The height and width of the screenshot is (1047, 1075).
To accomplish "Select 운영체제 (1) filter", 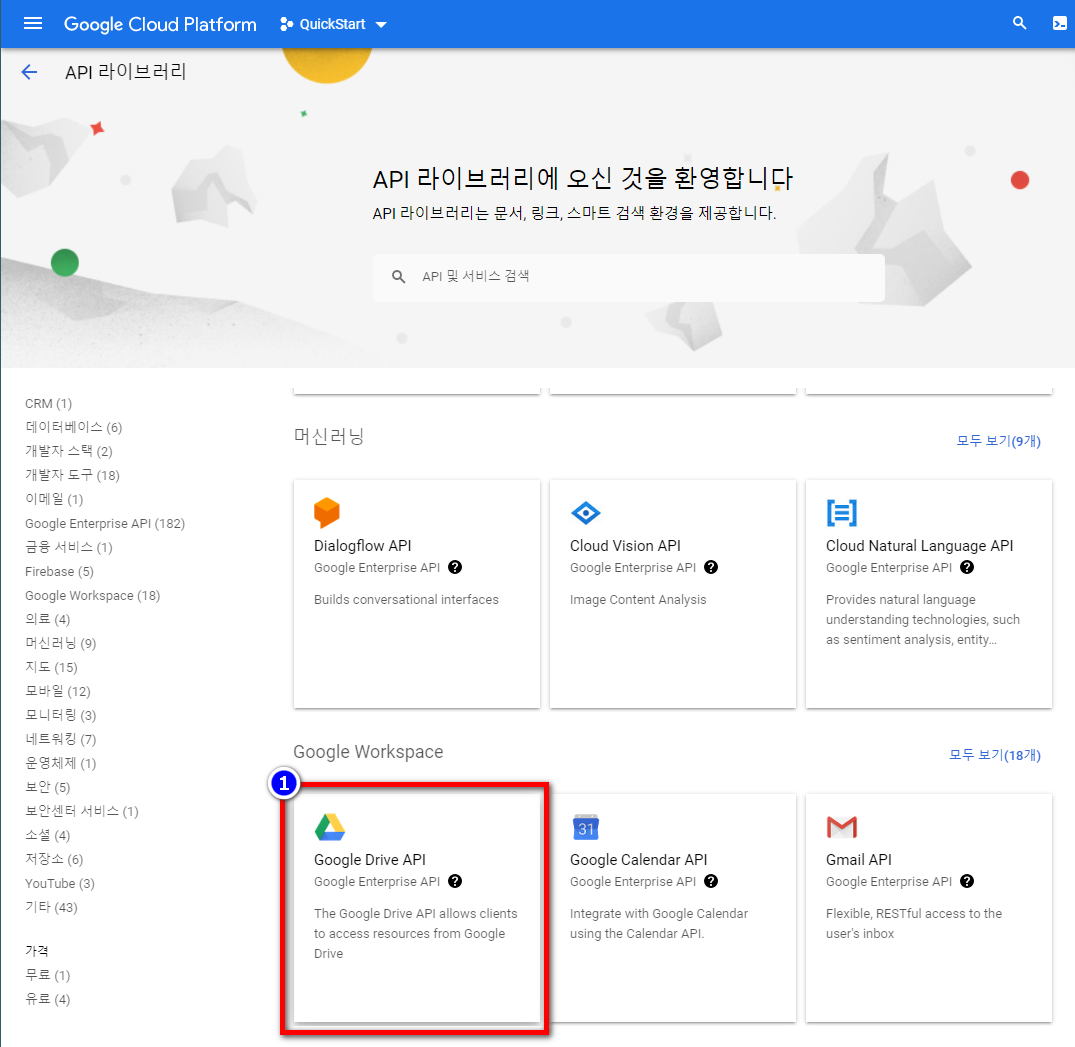I will point(61,763).
